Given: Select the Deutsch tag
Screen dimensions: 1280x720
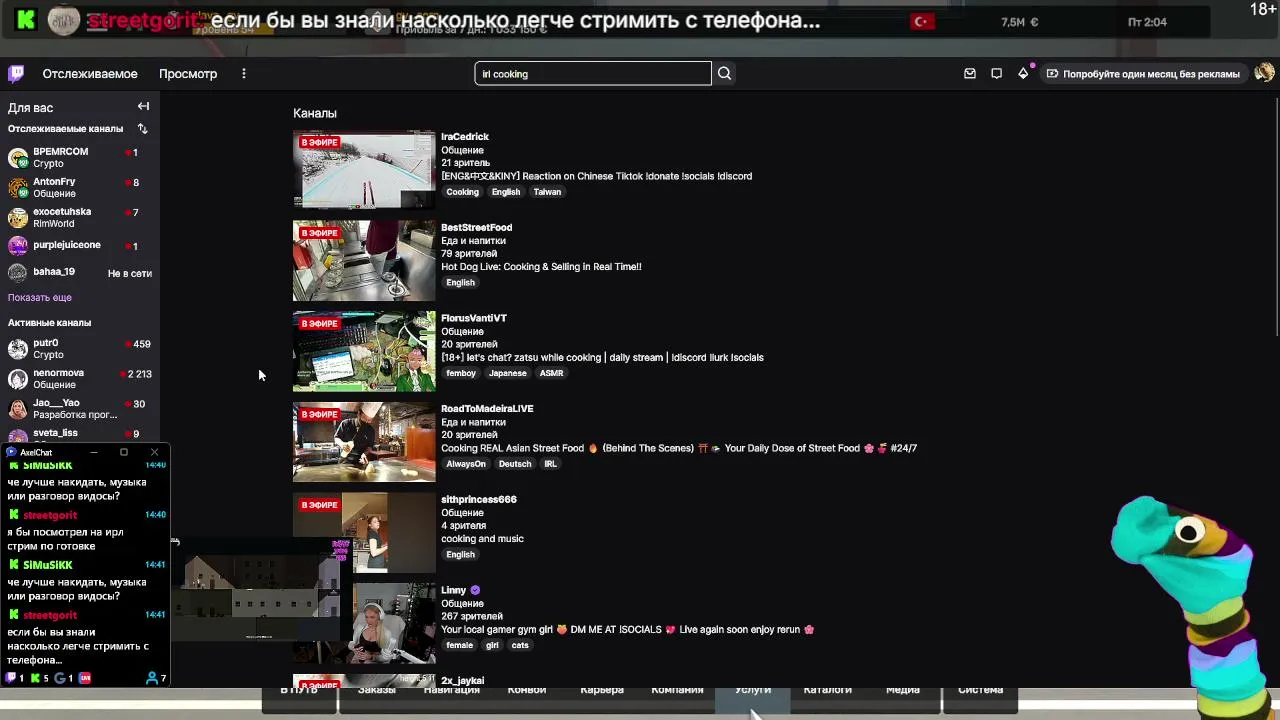Looking at the screenshot, I should [515, 464].
